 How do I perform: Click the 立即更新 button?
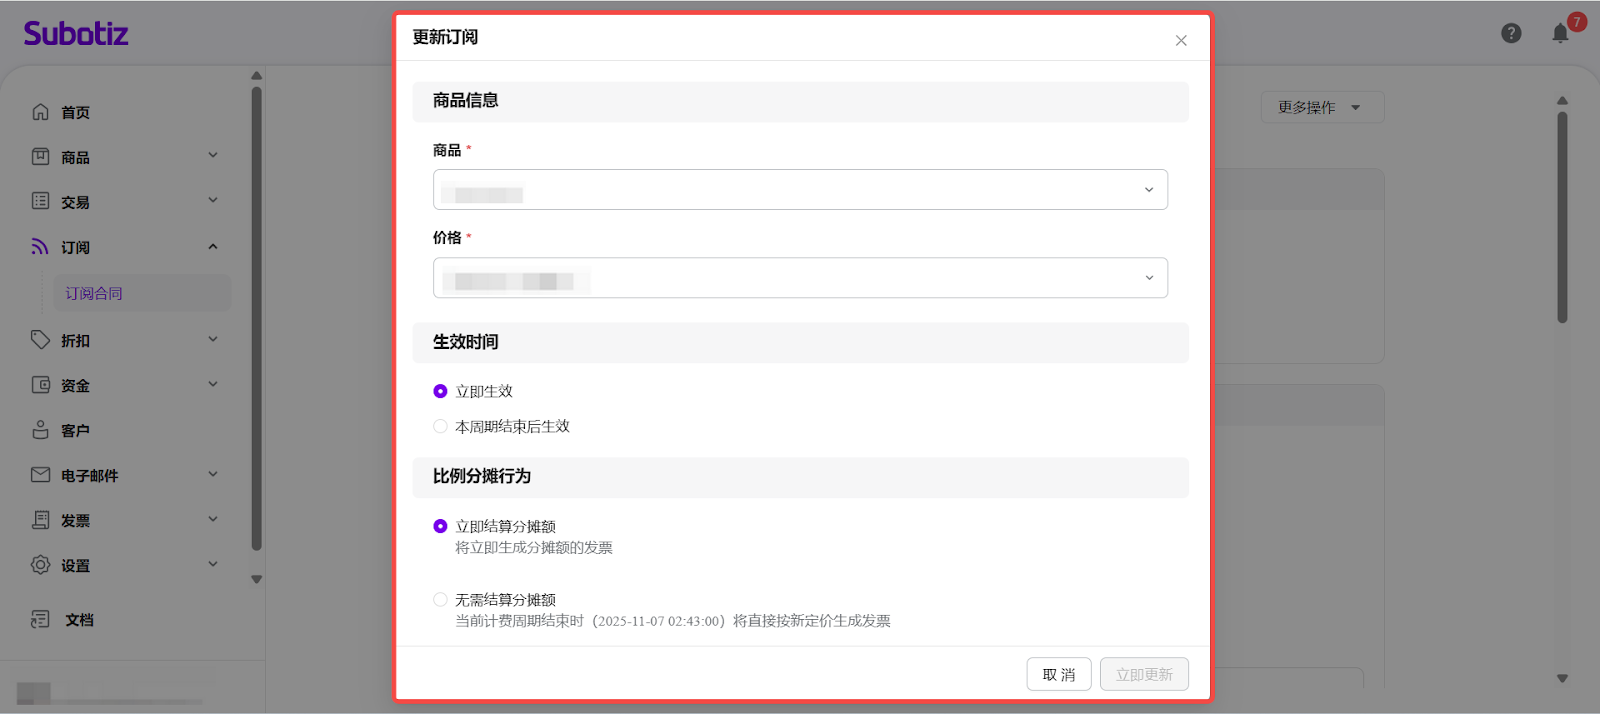[x=1144, y=675]
